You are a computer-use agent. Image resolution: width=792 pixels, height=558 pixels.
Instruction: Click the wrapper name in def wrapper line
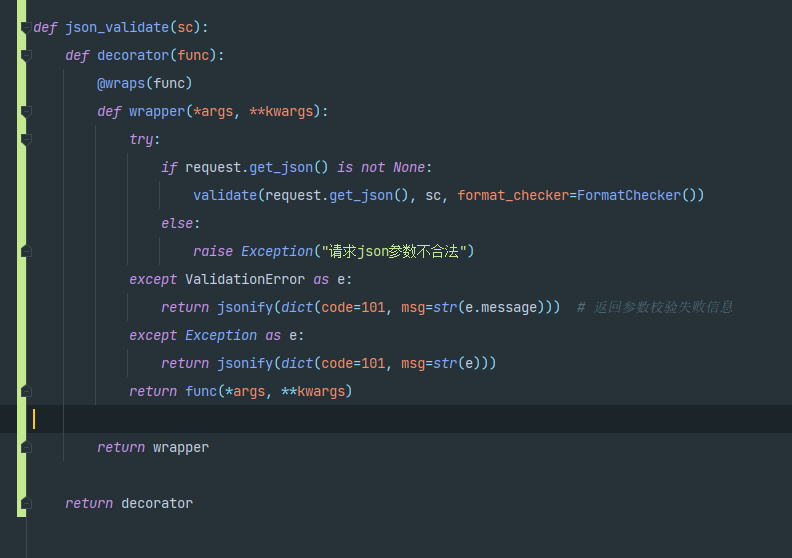(x=157, y=111)
